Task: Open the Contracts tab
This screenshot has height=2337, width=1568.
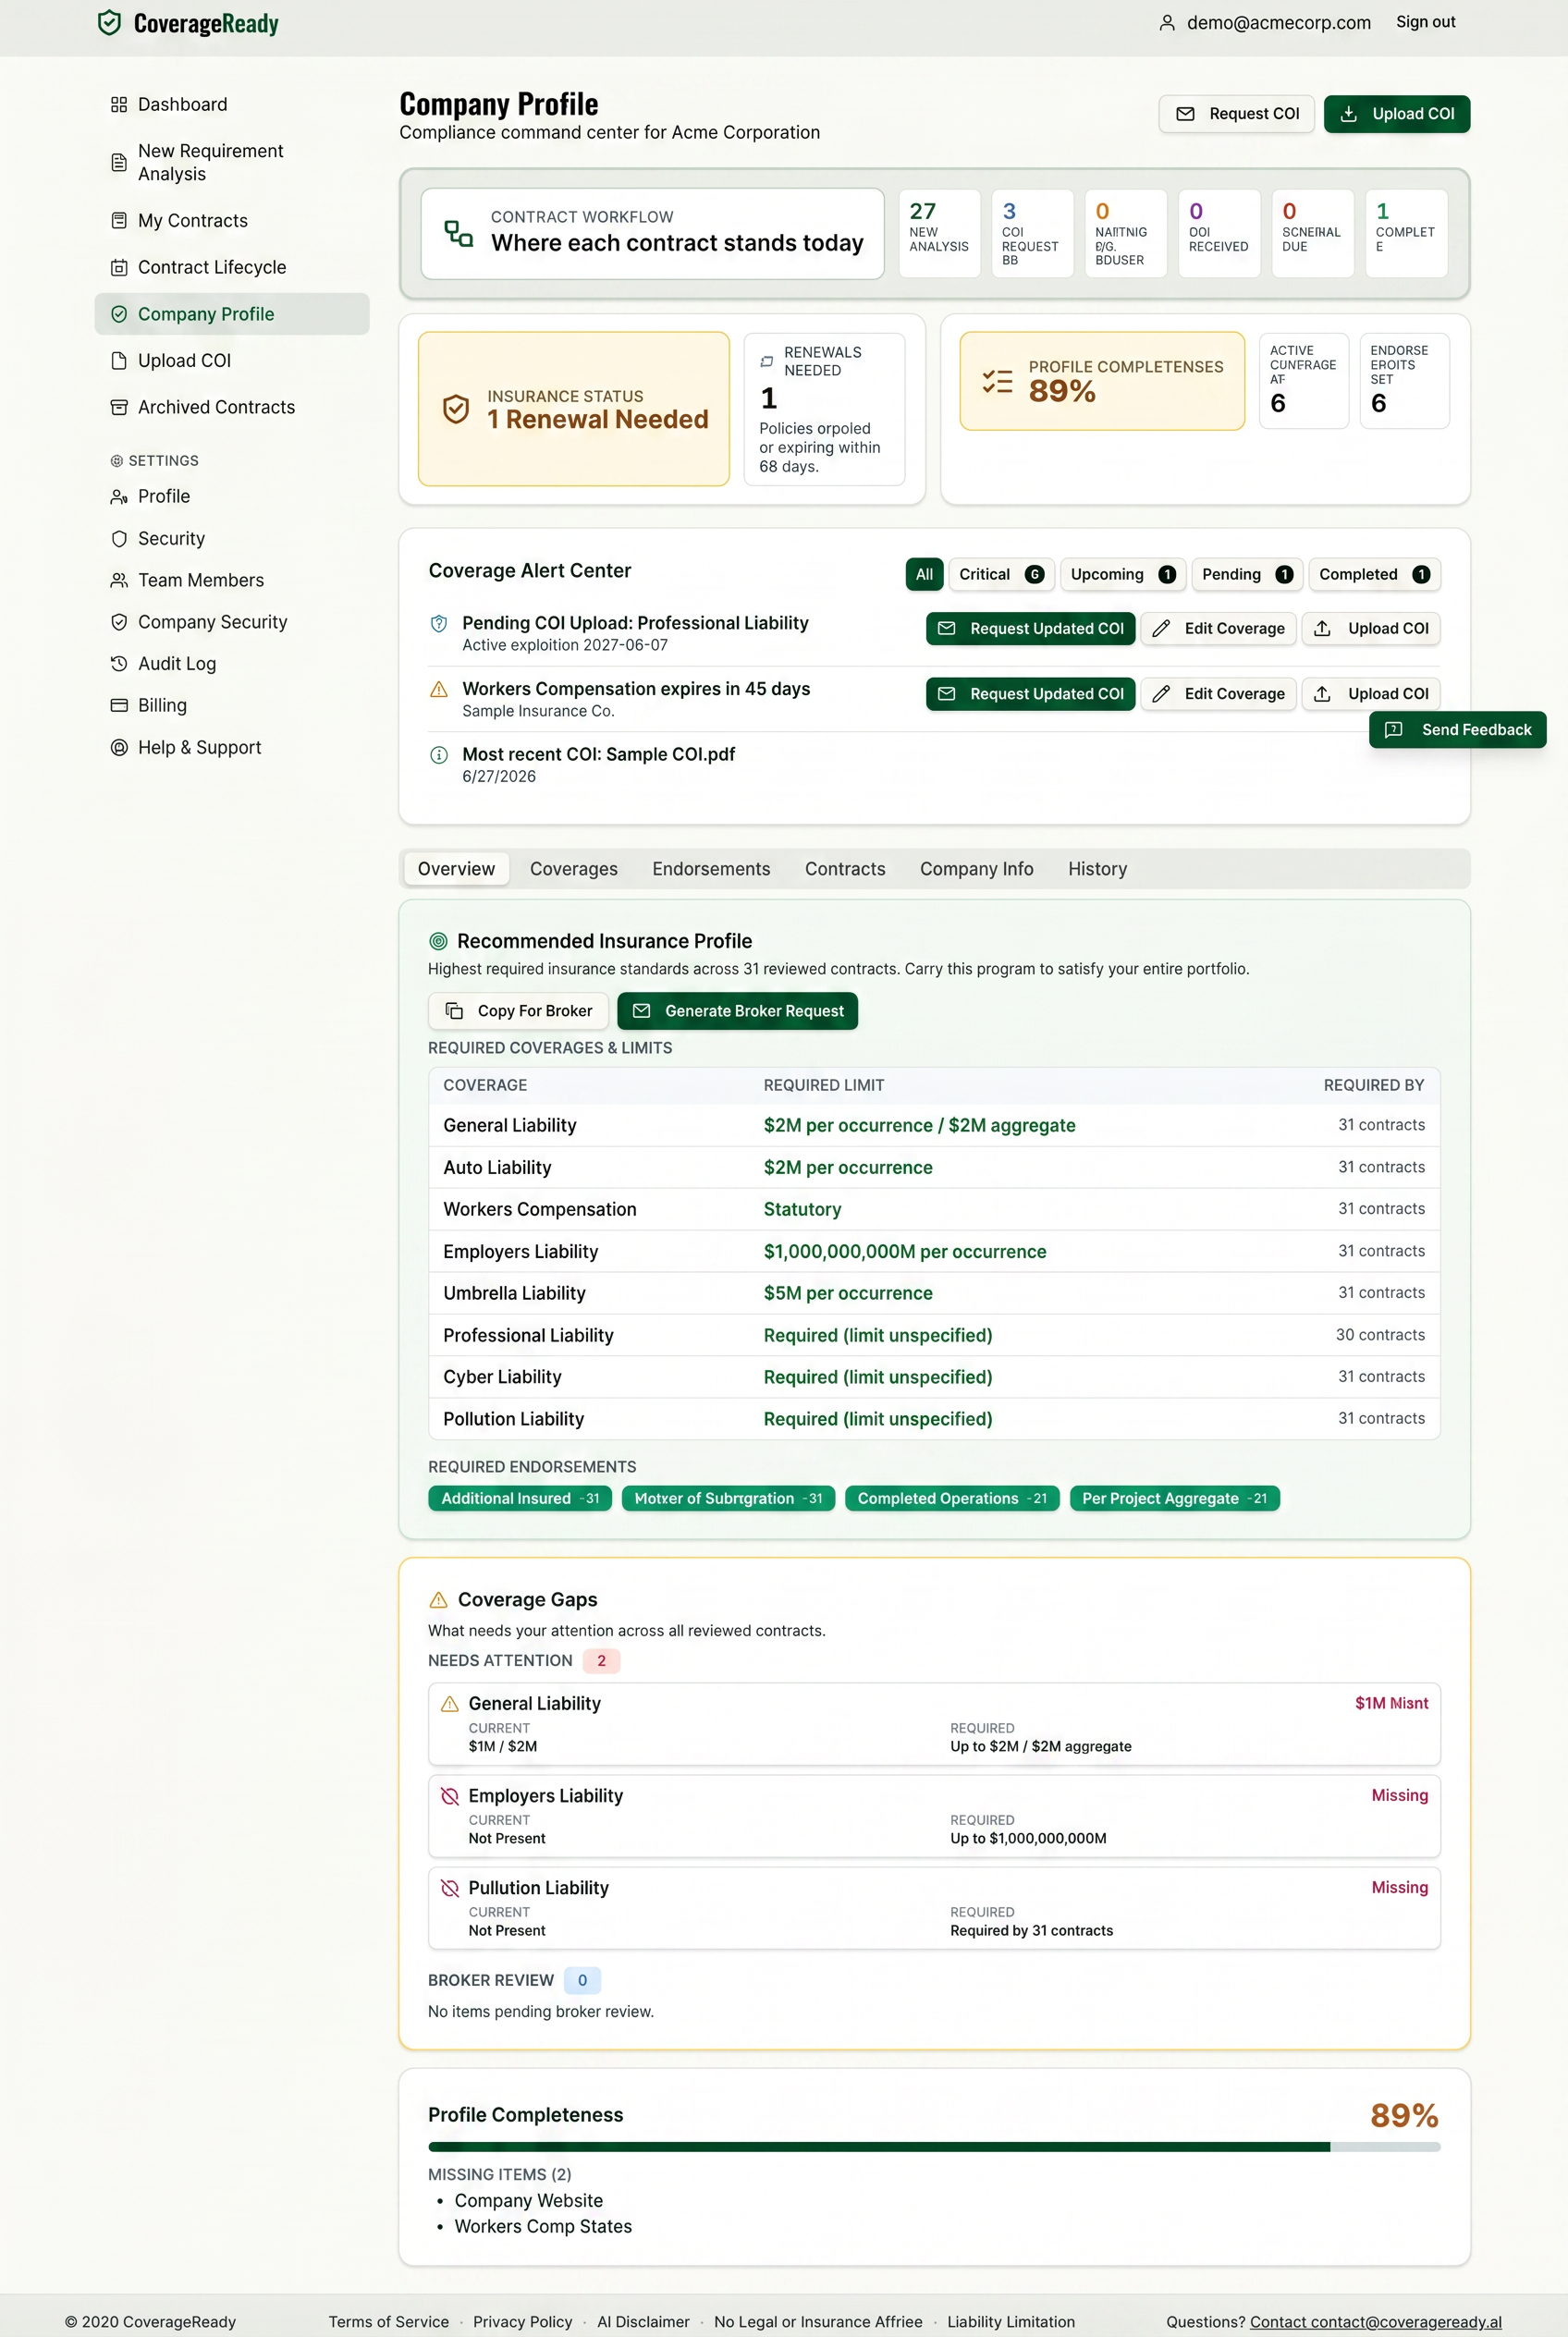Action: [x=845, y=869]
